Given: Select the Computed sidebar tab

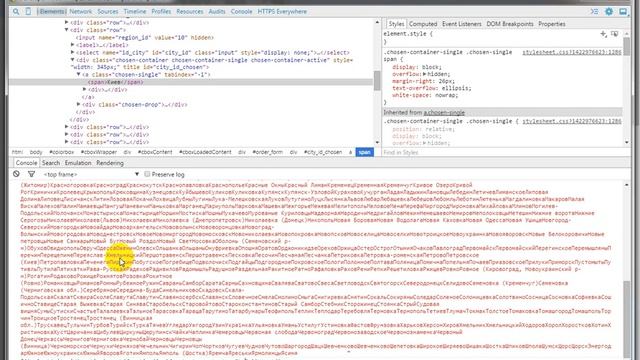Looking at the screenshot, I should [x=423, y=24].
